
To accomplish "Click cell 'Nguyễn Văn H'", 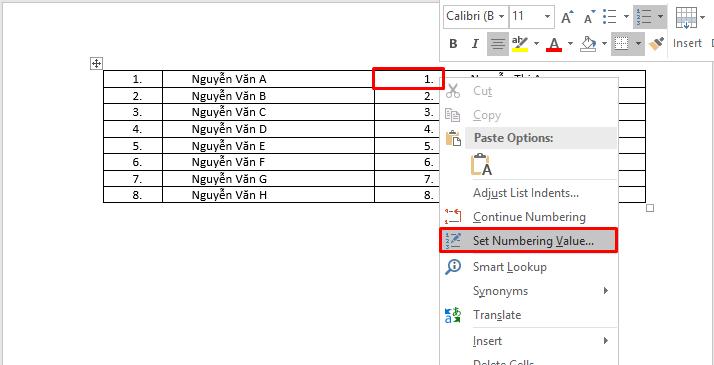I will (268, 195).
